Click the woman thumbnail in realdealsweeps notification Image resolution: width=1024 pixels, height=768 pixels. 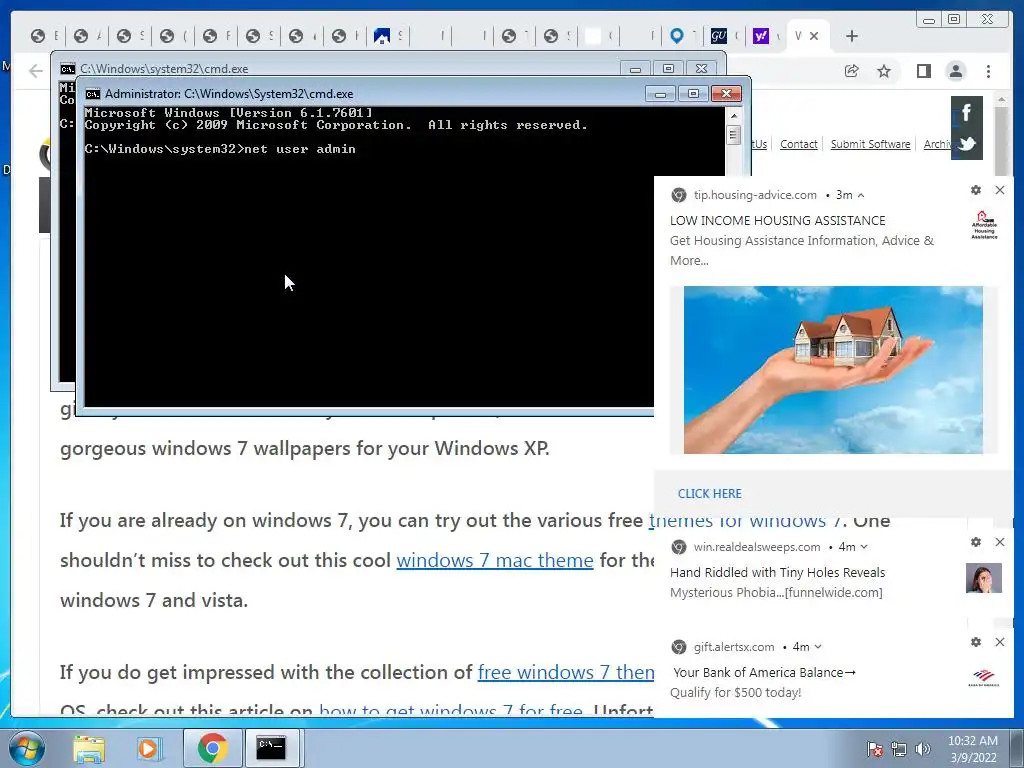point(984,578)
